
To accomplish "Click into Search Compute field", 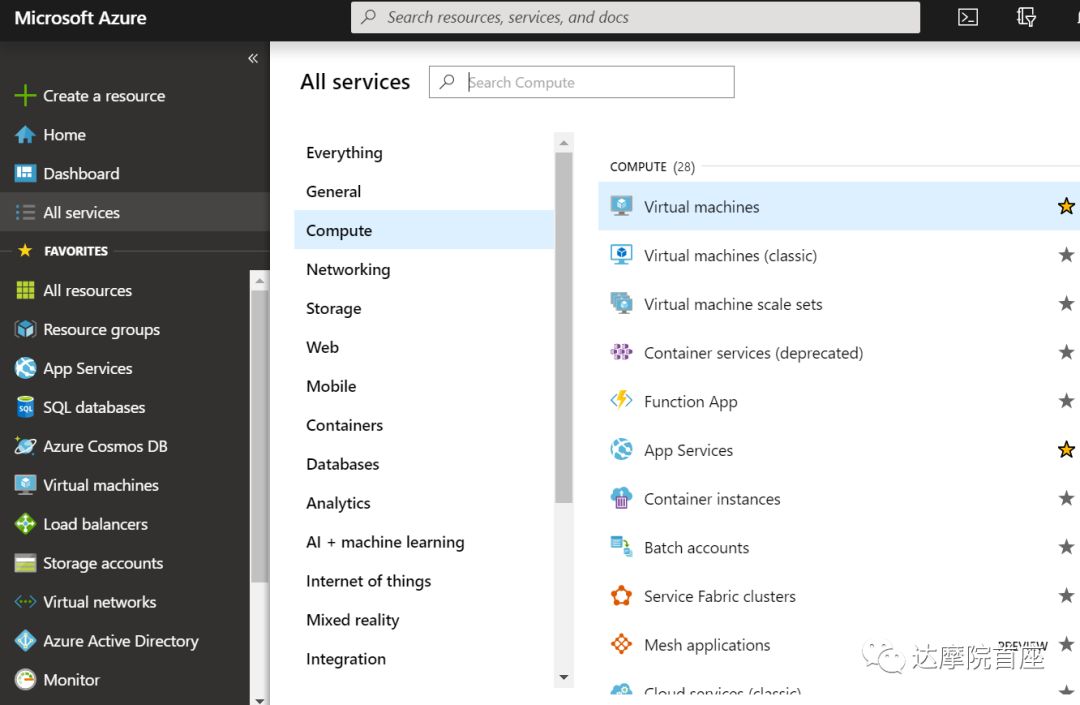I will (x=581, y=82).
